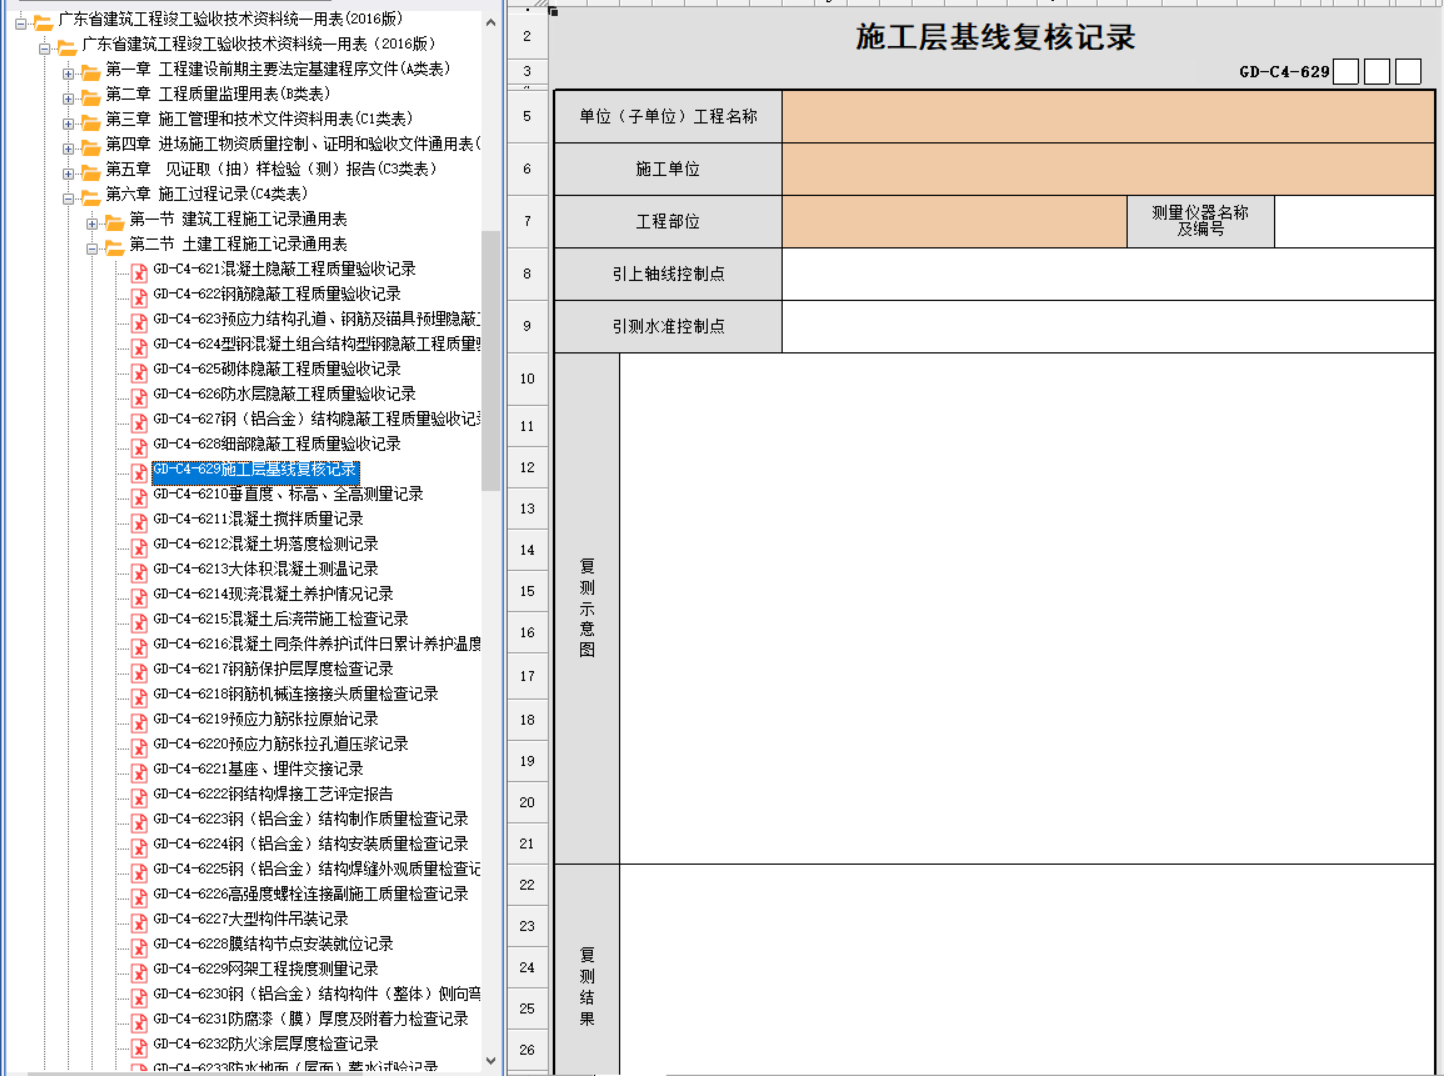Click folder icon of 第六章 施工过程记录
Image resolution: width=1444 pixels, height=1076 pixels.
[x=91, y=197]
